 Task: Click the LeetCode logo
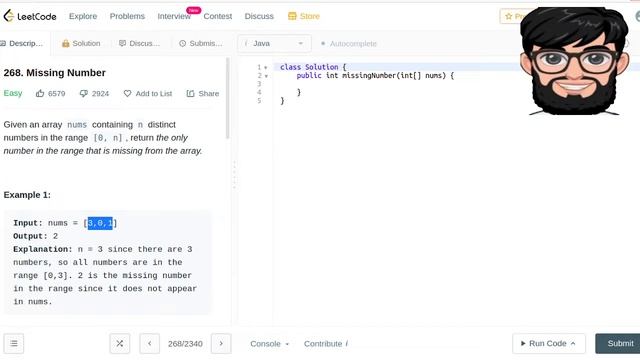pos(30,16)
